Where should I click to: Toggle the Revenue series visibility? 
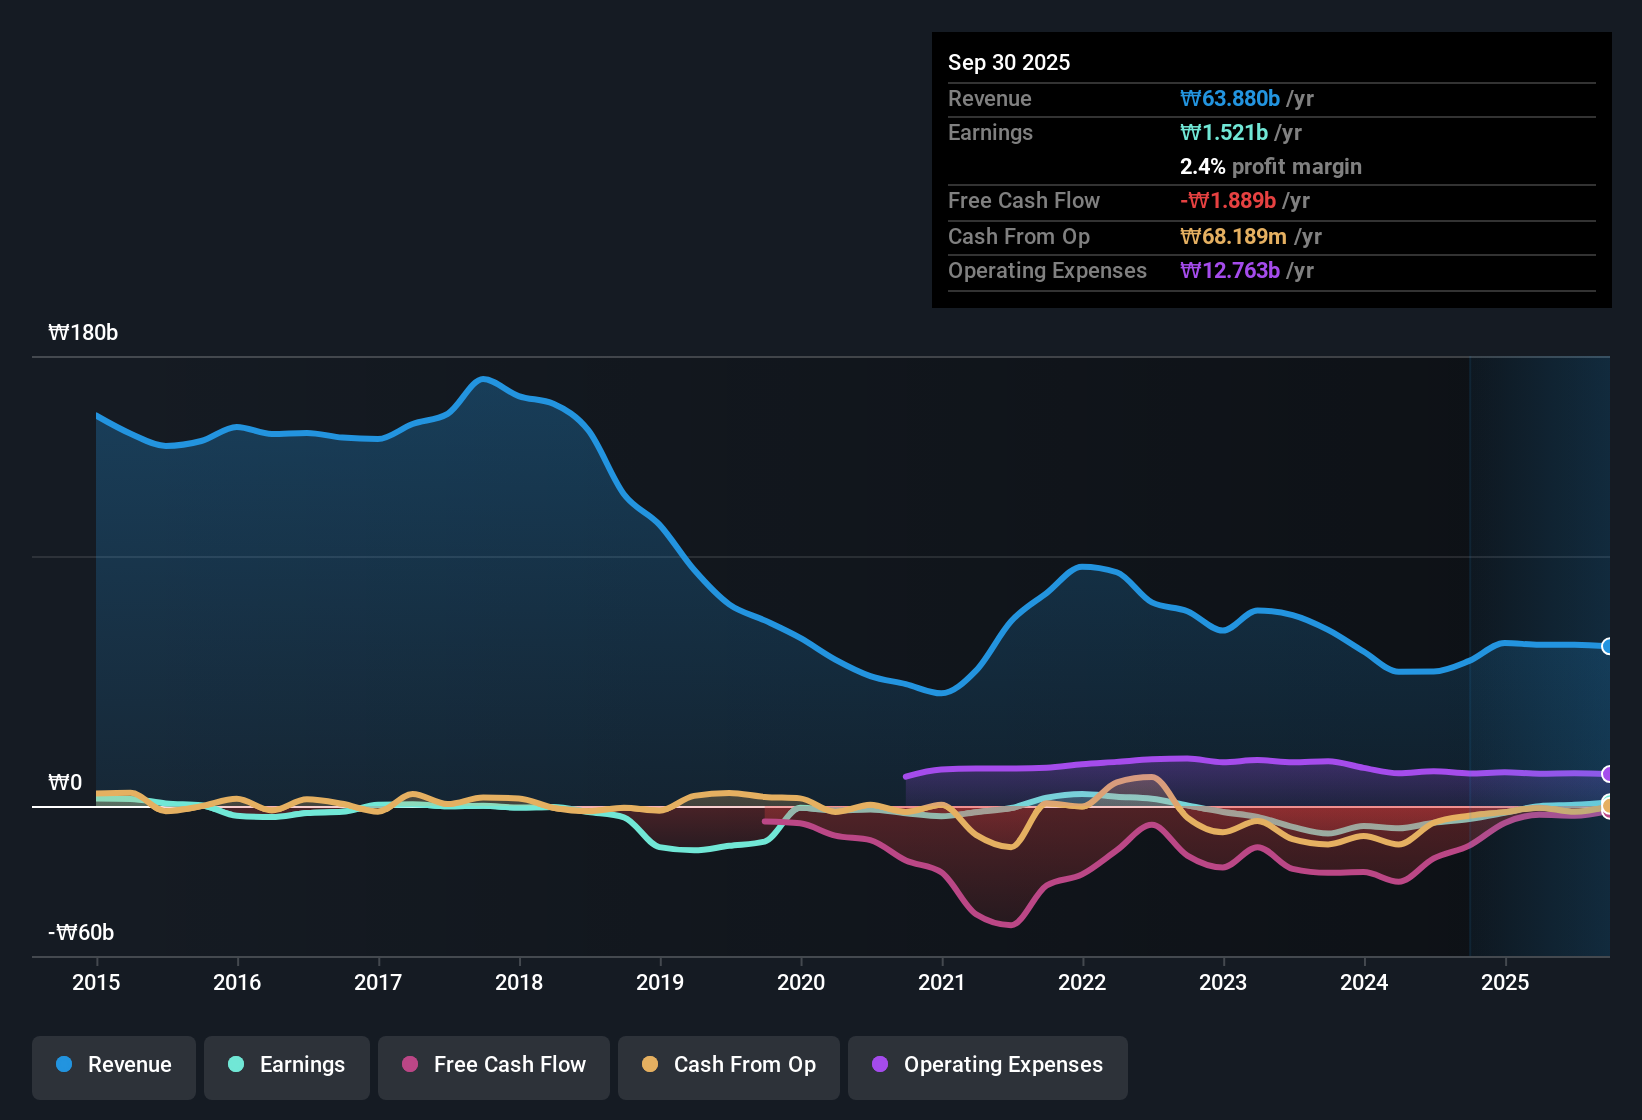click(x=113, y=1065)
